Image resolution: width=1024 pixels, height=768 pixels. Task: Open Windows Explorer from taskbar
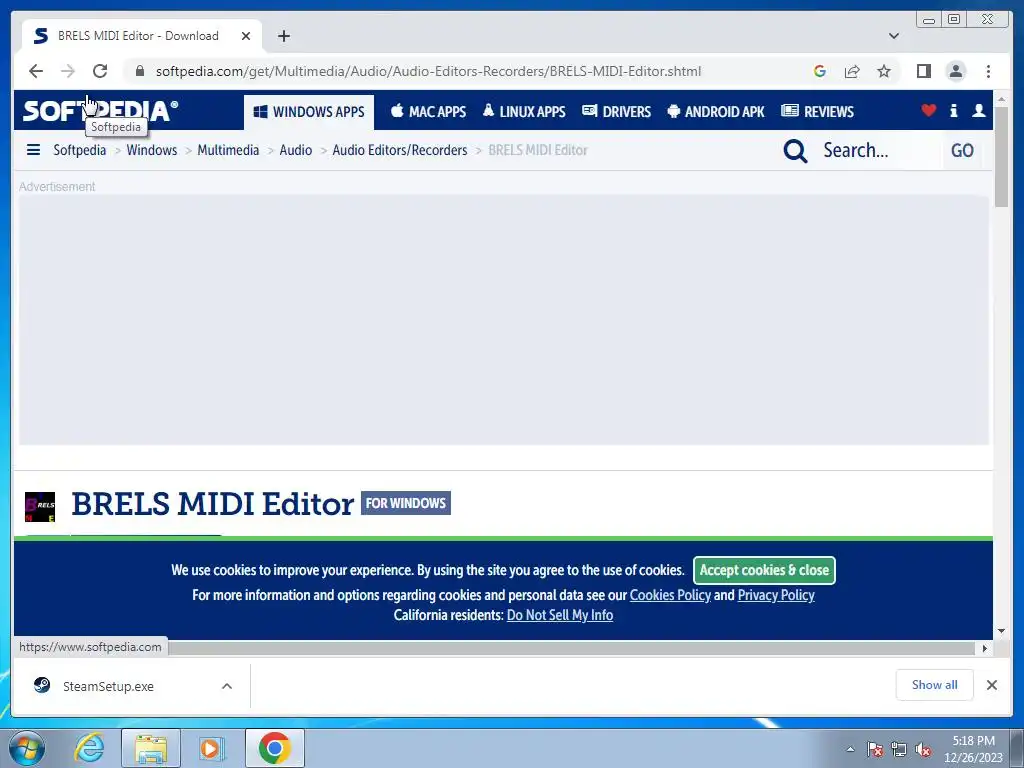point(150,748)
